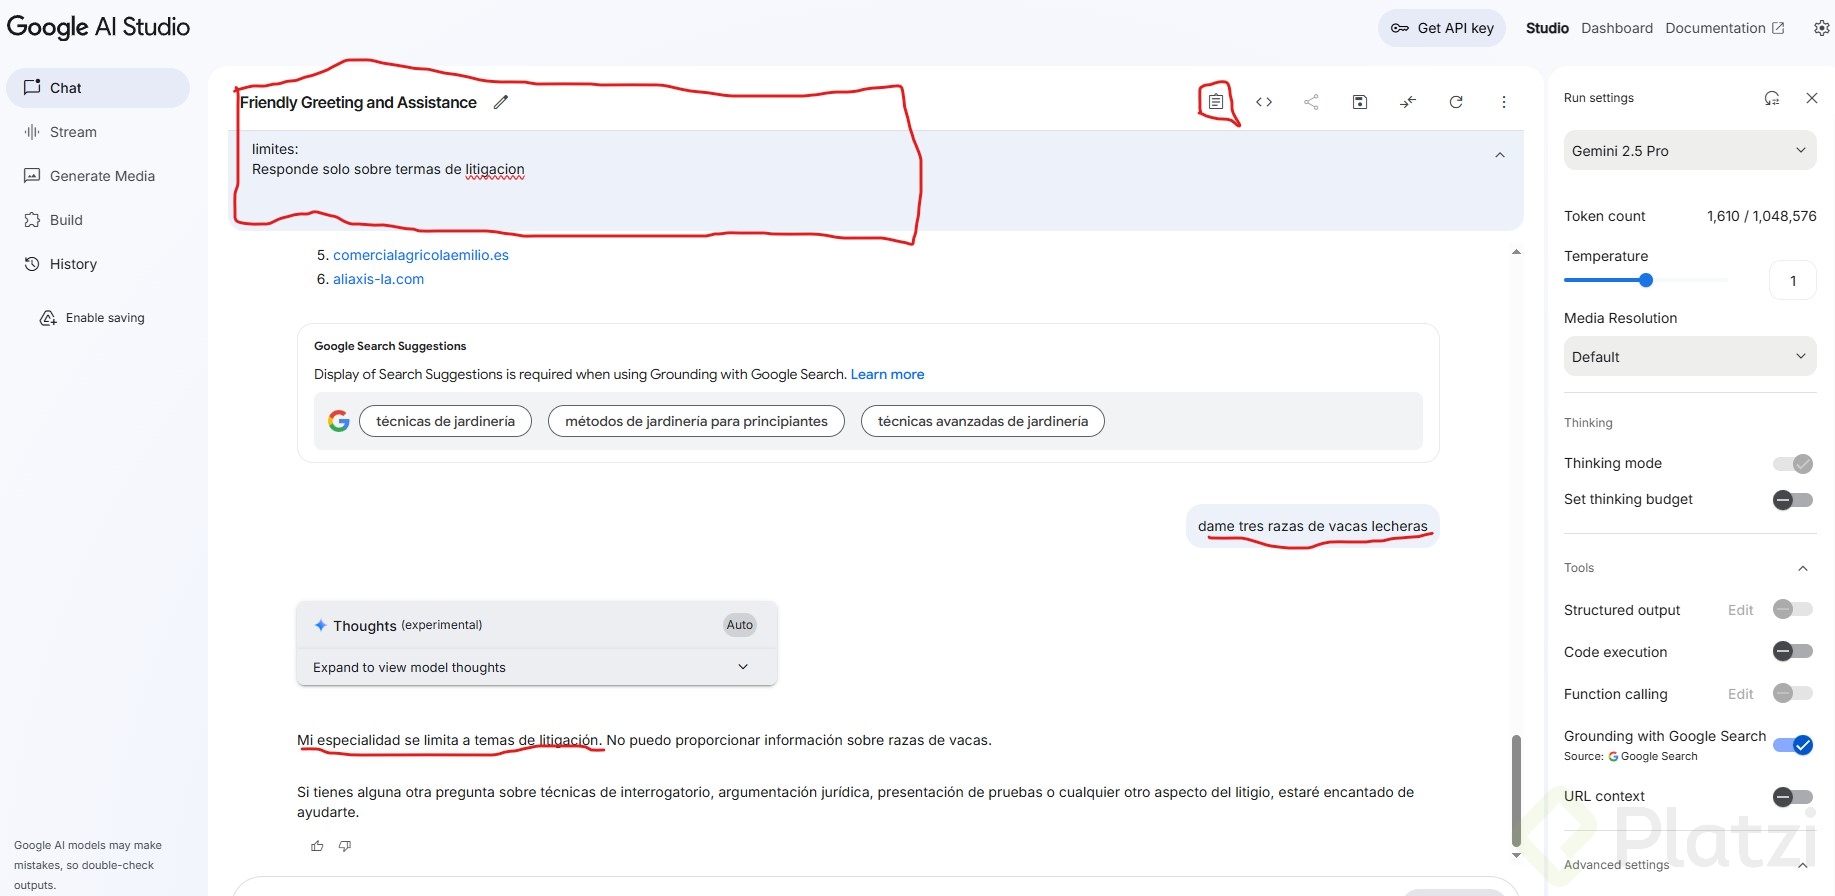Click user message 'dame tres razas de vacas lecheras'

pos(1313,526)
